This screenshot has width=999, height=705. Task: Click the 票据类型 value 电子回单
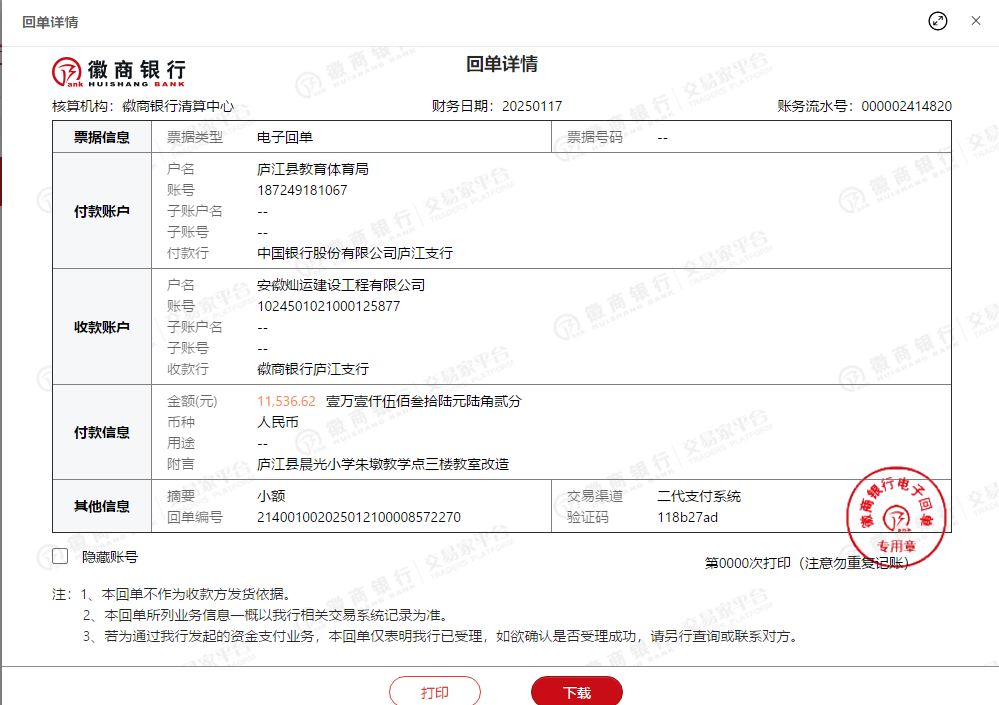[285, 137]
